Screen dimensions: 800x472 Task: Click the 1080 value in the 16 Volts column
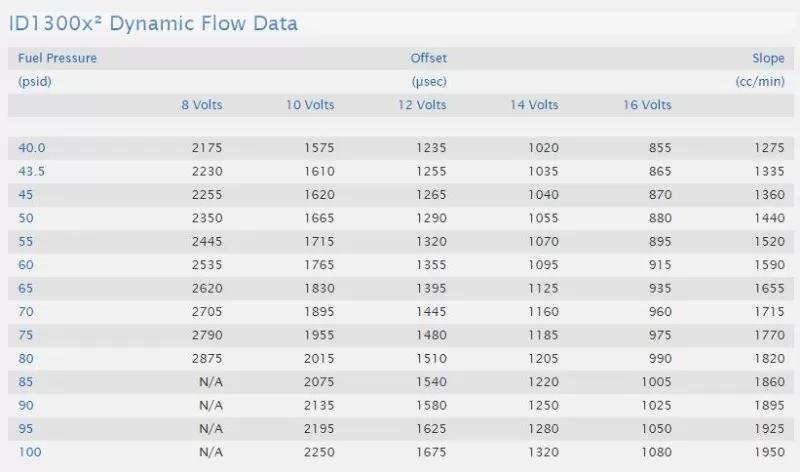656,452
